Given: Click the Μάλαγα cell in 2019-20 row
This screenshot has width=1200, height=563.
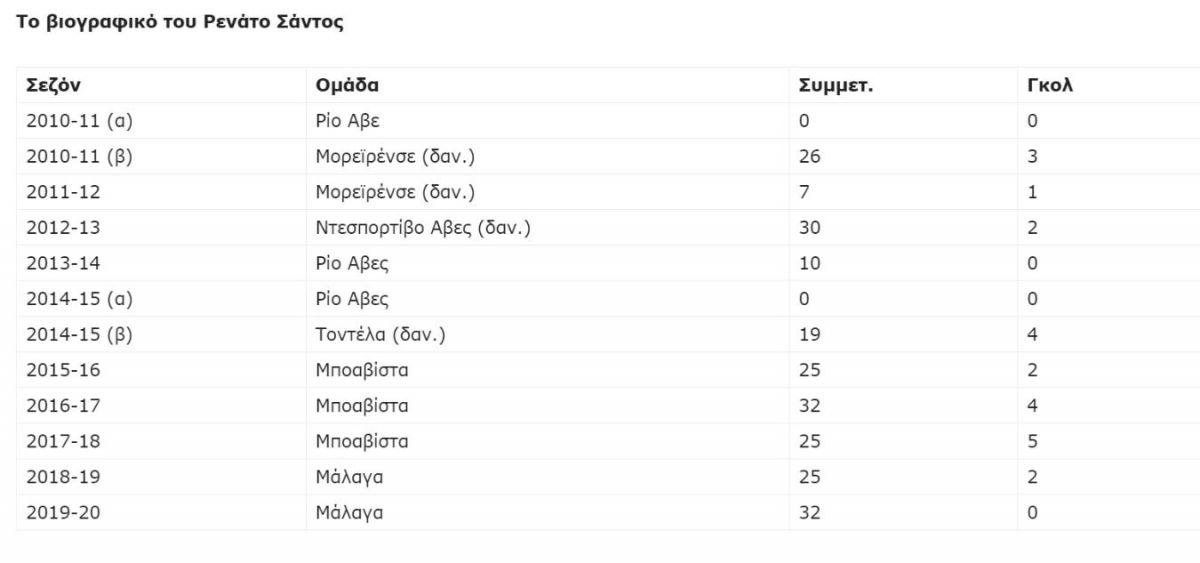Looking at the screenshot, I should pos(548,513).
